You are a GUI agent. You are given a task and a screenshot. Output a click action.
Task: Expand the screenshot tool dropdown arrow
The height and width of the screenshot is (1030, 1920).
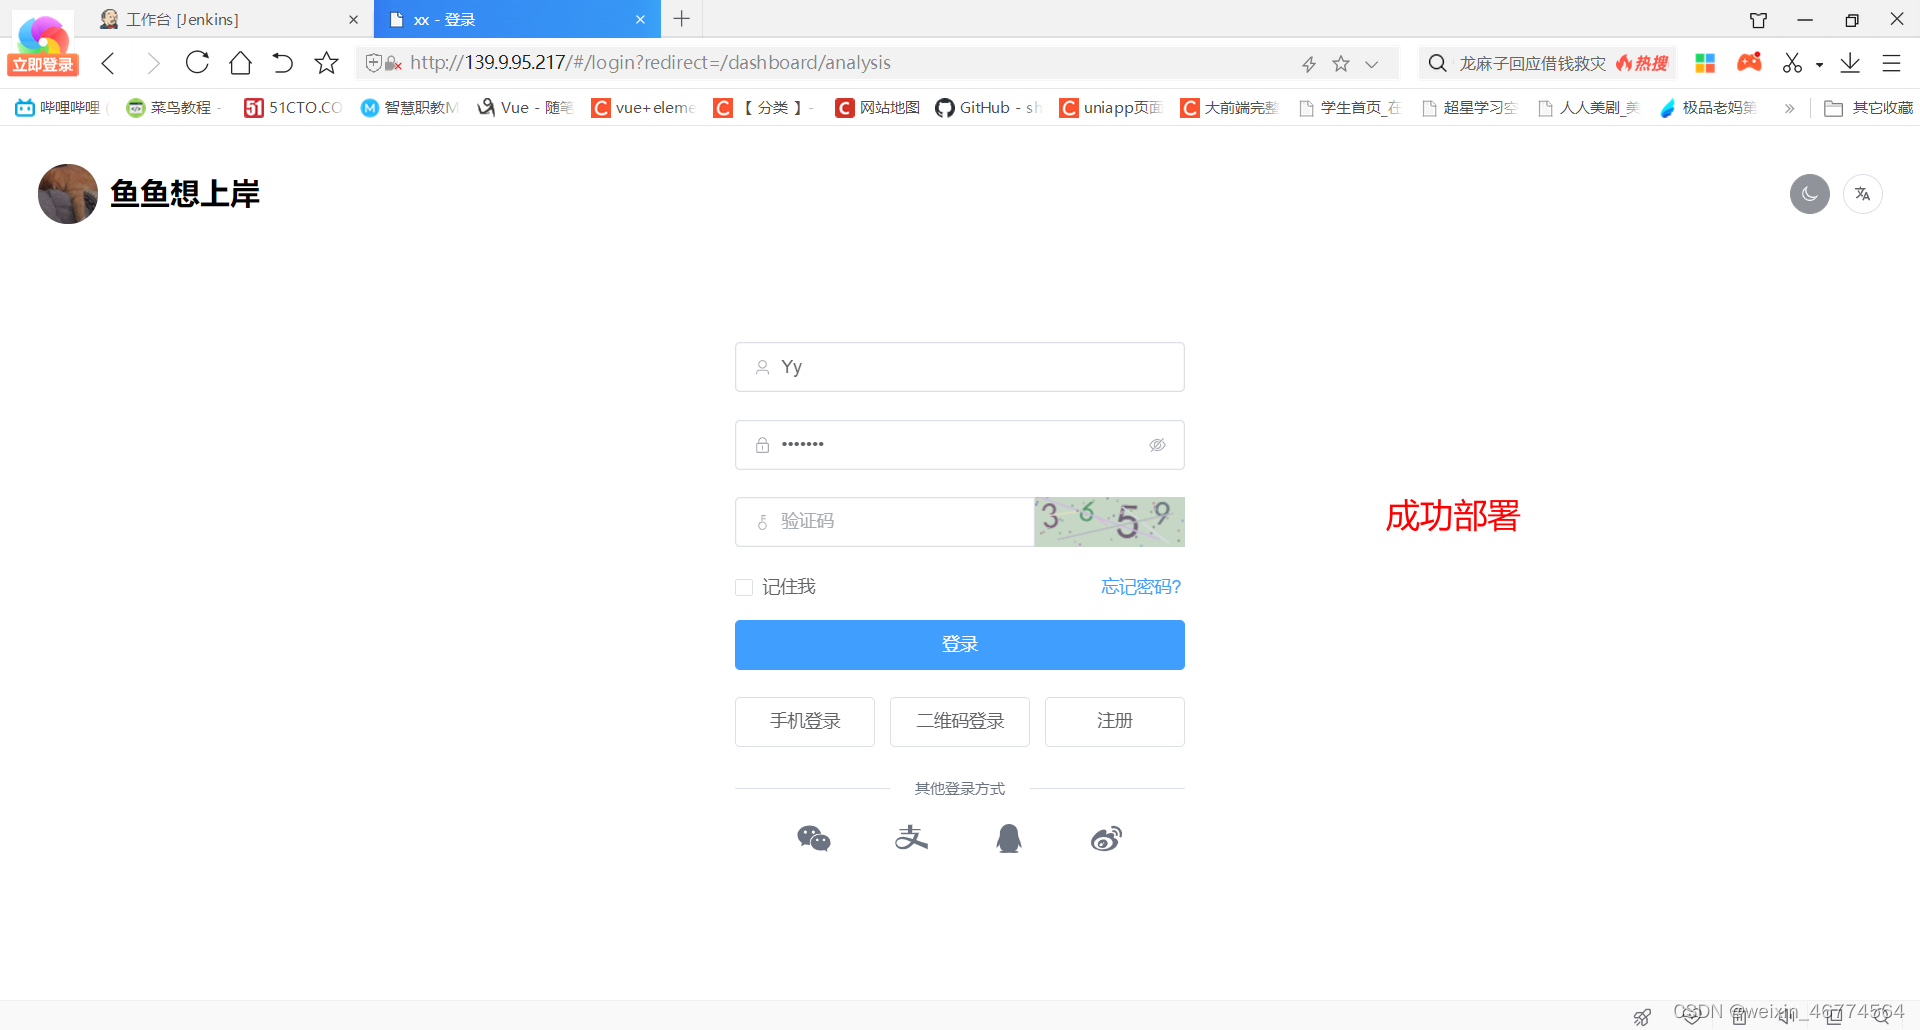(1819, 65)
